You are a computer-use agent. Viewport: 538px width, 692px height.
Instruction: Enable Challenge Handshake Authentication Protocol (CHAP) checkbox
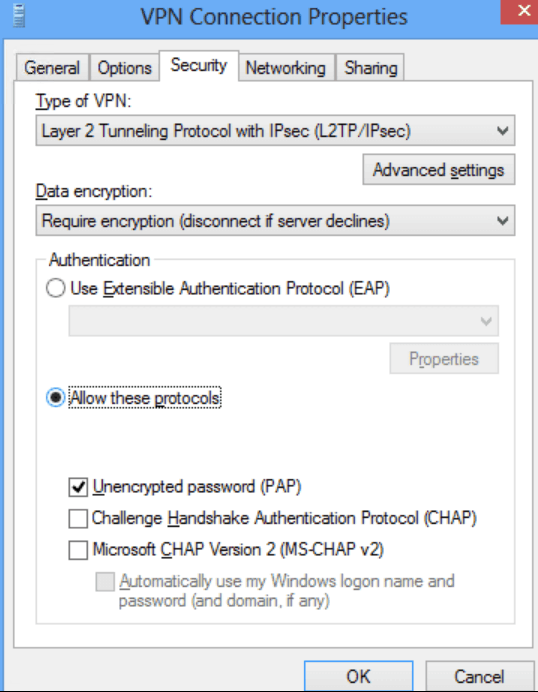pos(78,519)
